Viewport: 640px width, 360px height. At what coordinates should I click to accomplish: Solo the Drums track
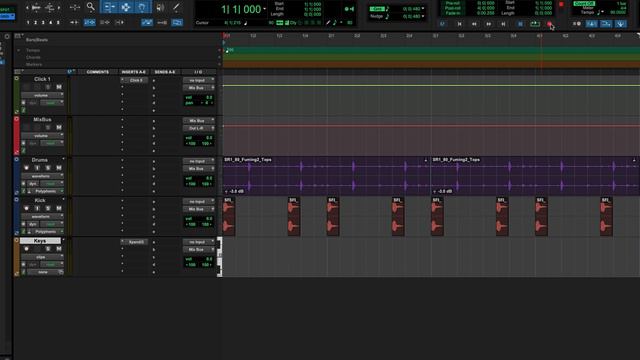[48, 168]
